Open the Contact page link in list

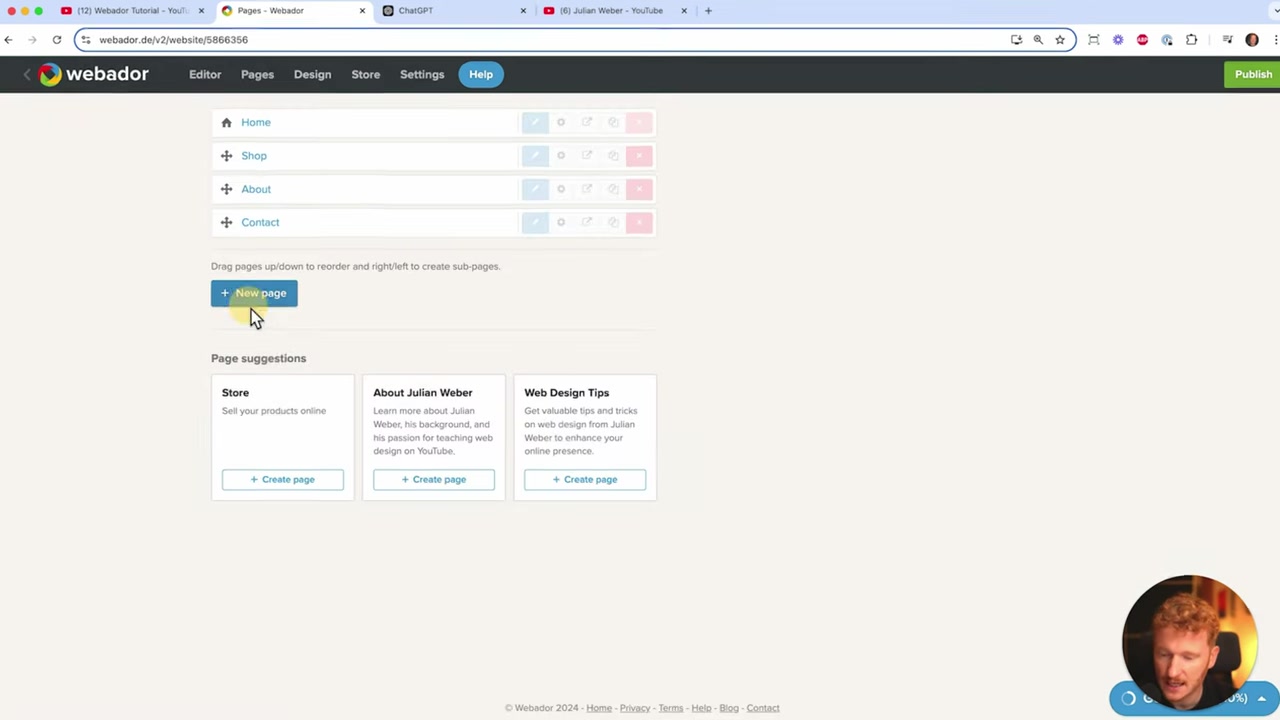point(260,222)
